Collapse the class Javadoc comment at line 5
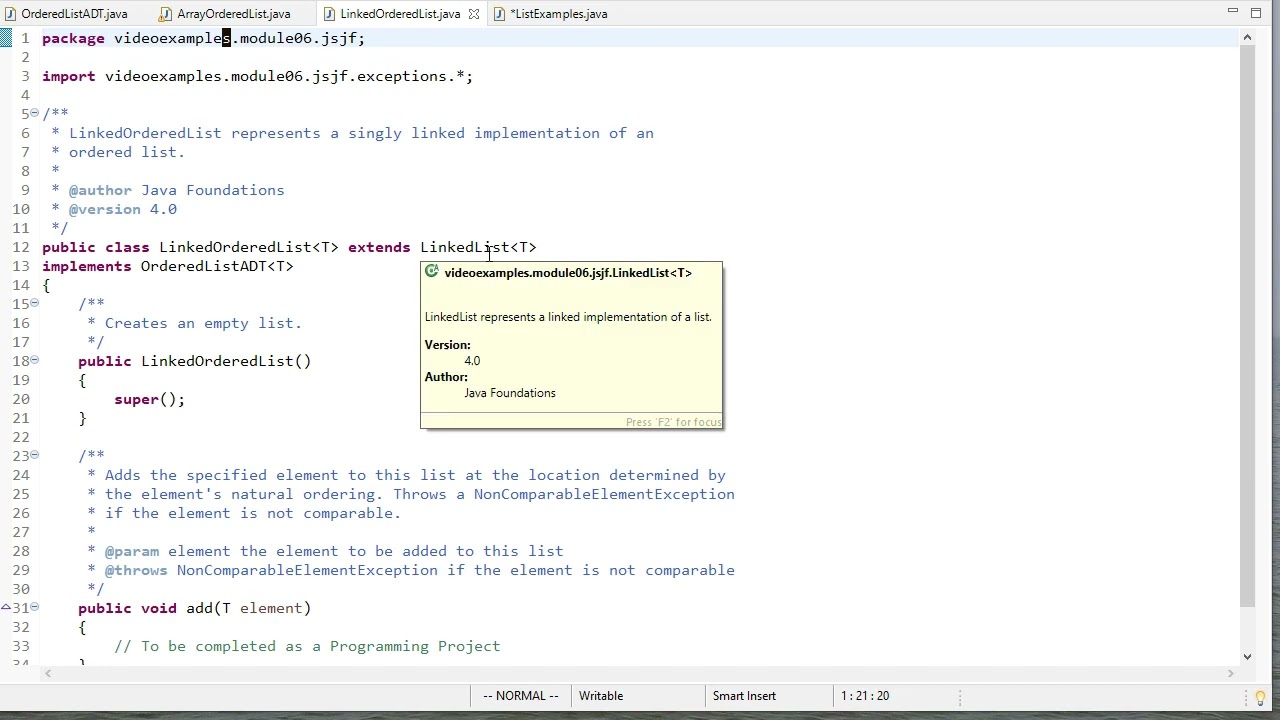This screenshot has height=720, width=1280. pos(34,113)
